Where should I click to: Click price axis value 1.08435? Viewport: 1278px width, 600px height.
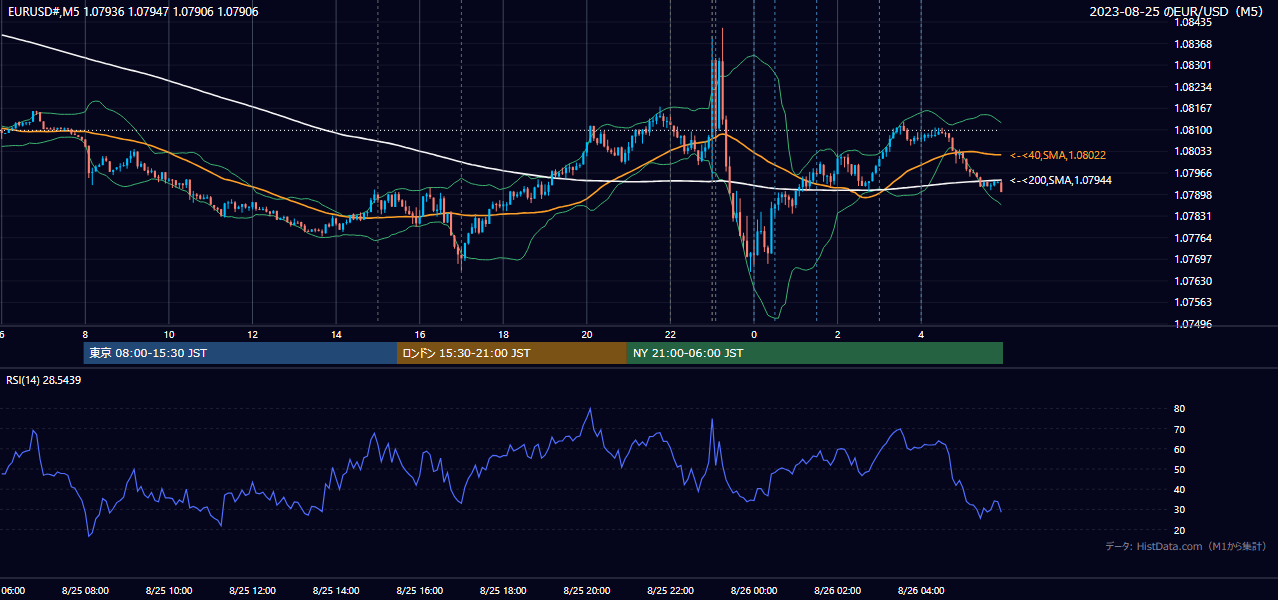(1193, 22)
